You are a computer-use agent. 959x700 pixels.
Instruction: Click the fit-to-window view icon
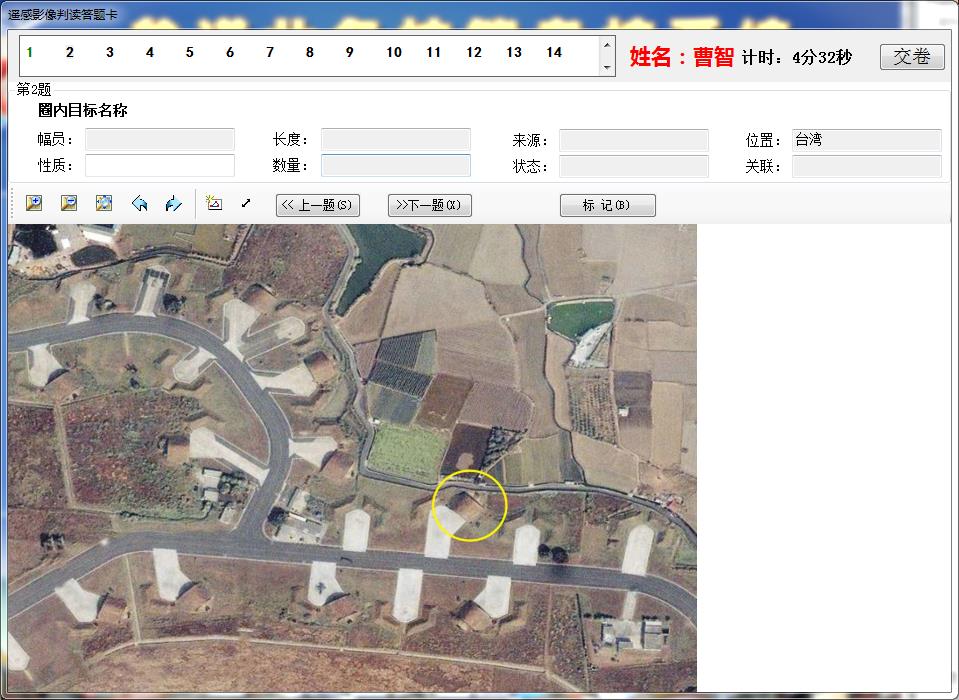(104, 204)
